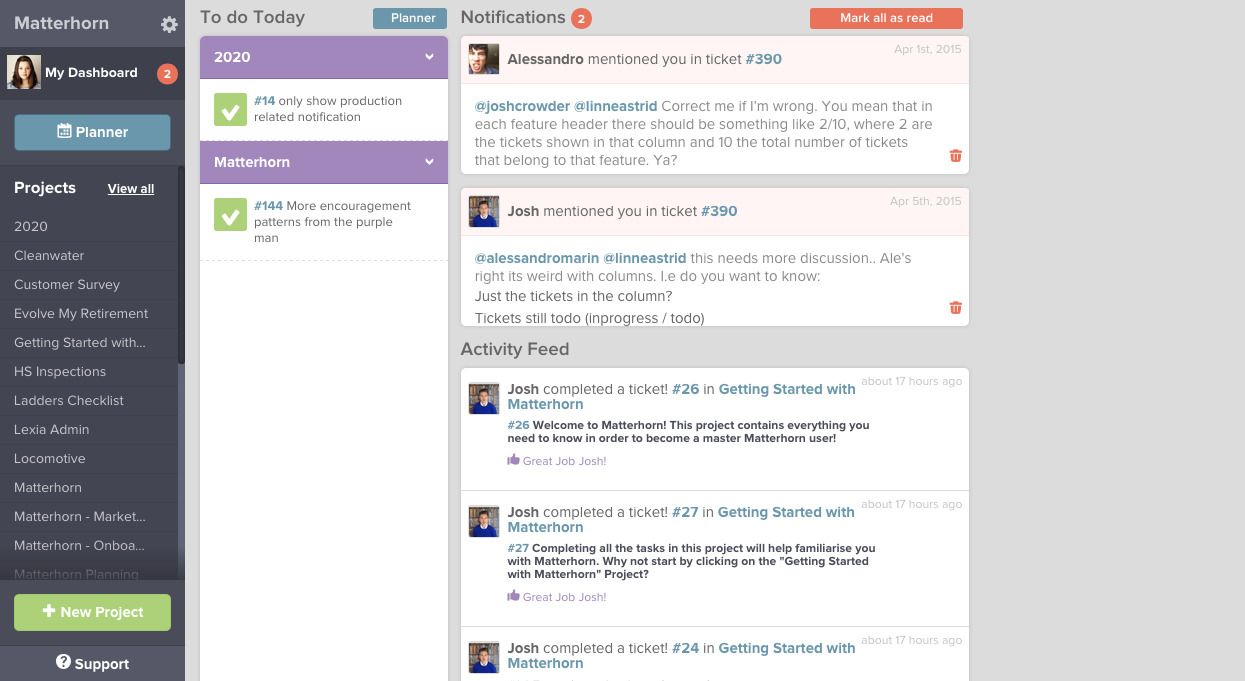Image resolution: width=1245 pixels, height=681 pixels.
Task: Select My Dashboard in the sidebar
Action: (x=90, y=72)
